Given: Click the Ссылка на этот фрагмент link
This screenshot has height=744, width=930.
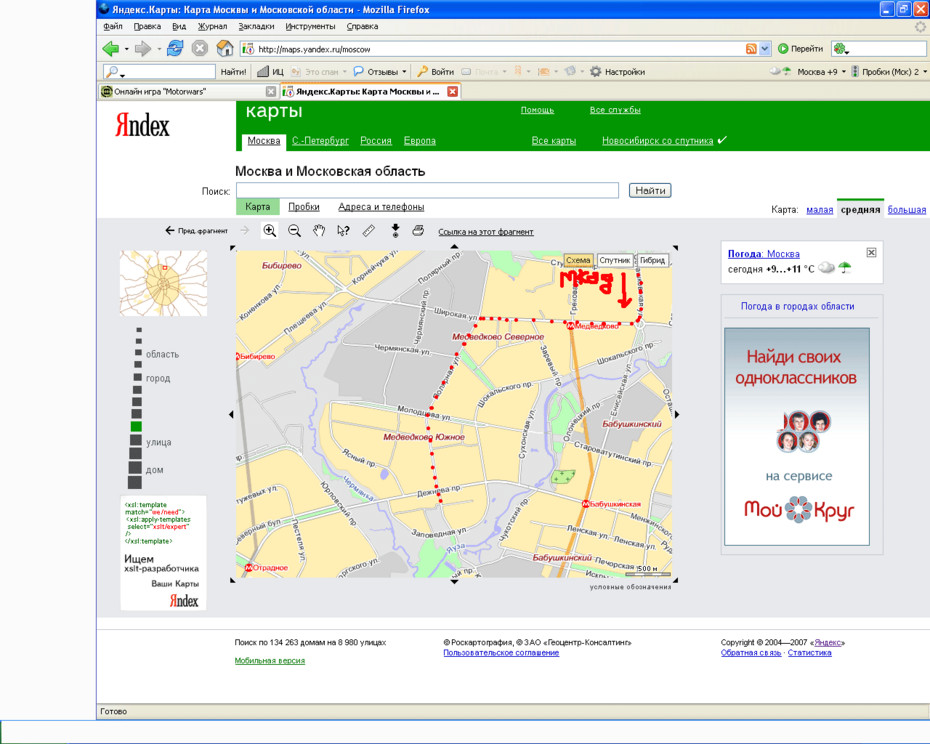Looking at the screenshot, I should coord(486,232).
